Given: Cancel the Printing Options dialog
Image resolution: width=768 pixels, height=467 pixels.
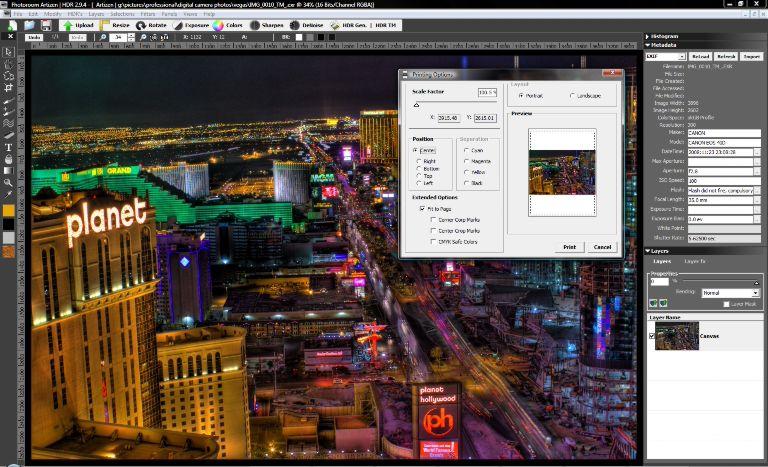Looking at the screenshot, I should pyautogui.click(x=602, y=246).
